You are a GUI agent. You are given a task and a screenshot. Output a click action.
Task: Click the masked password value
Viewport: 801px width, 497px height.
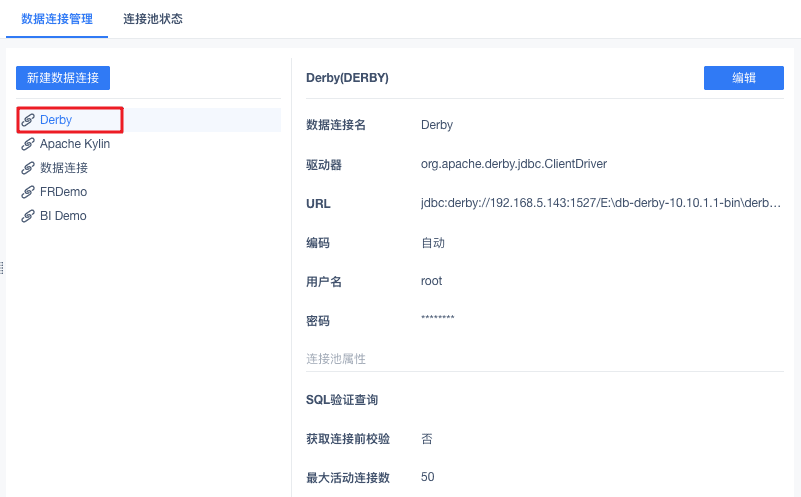438,319
